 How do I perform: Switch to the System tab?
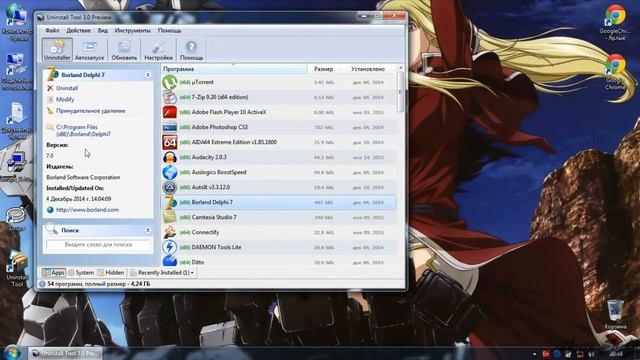[81, 273]
